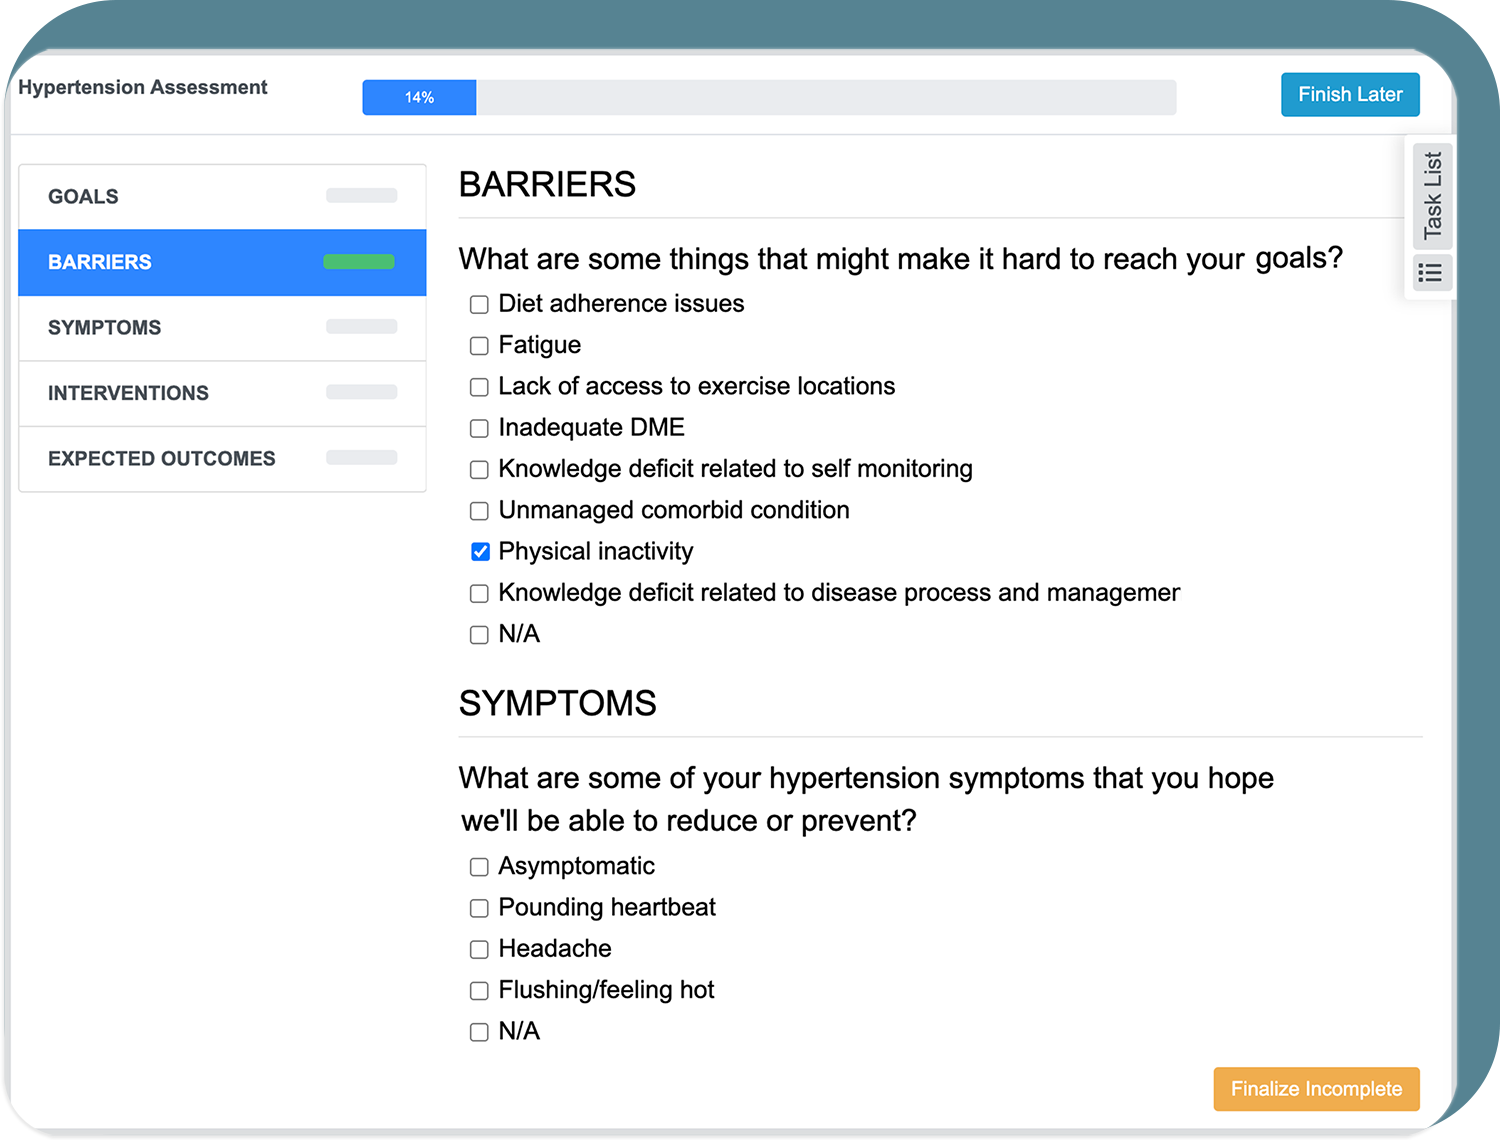Open the Task List side panel
This screenshot has height=1140, width=1500.
point(1432,197)
